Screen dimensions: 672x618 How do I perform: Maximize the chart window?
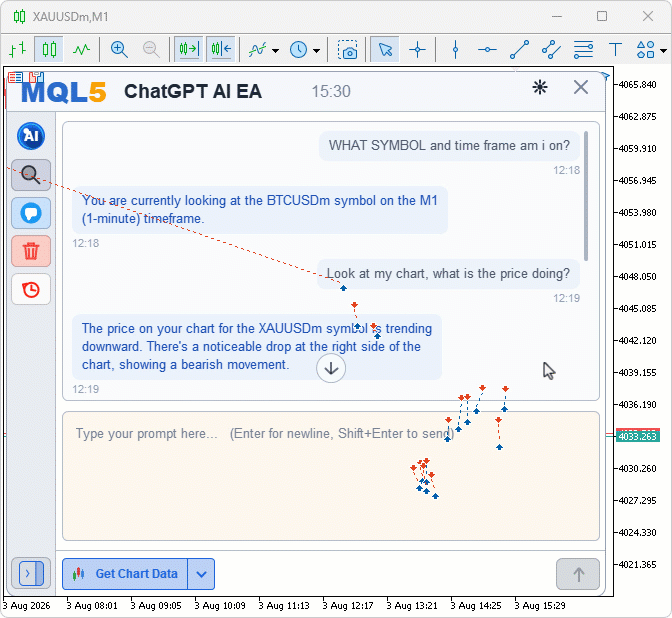point(602,16)
